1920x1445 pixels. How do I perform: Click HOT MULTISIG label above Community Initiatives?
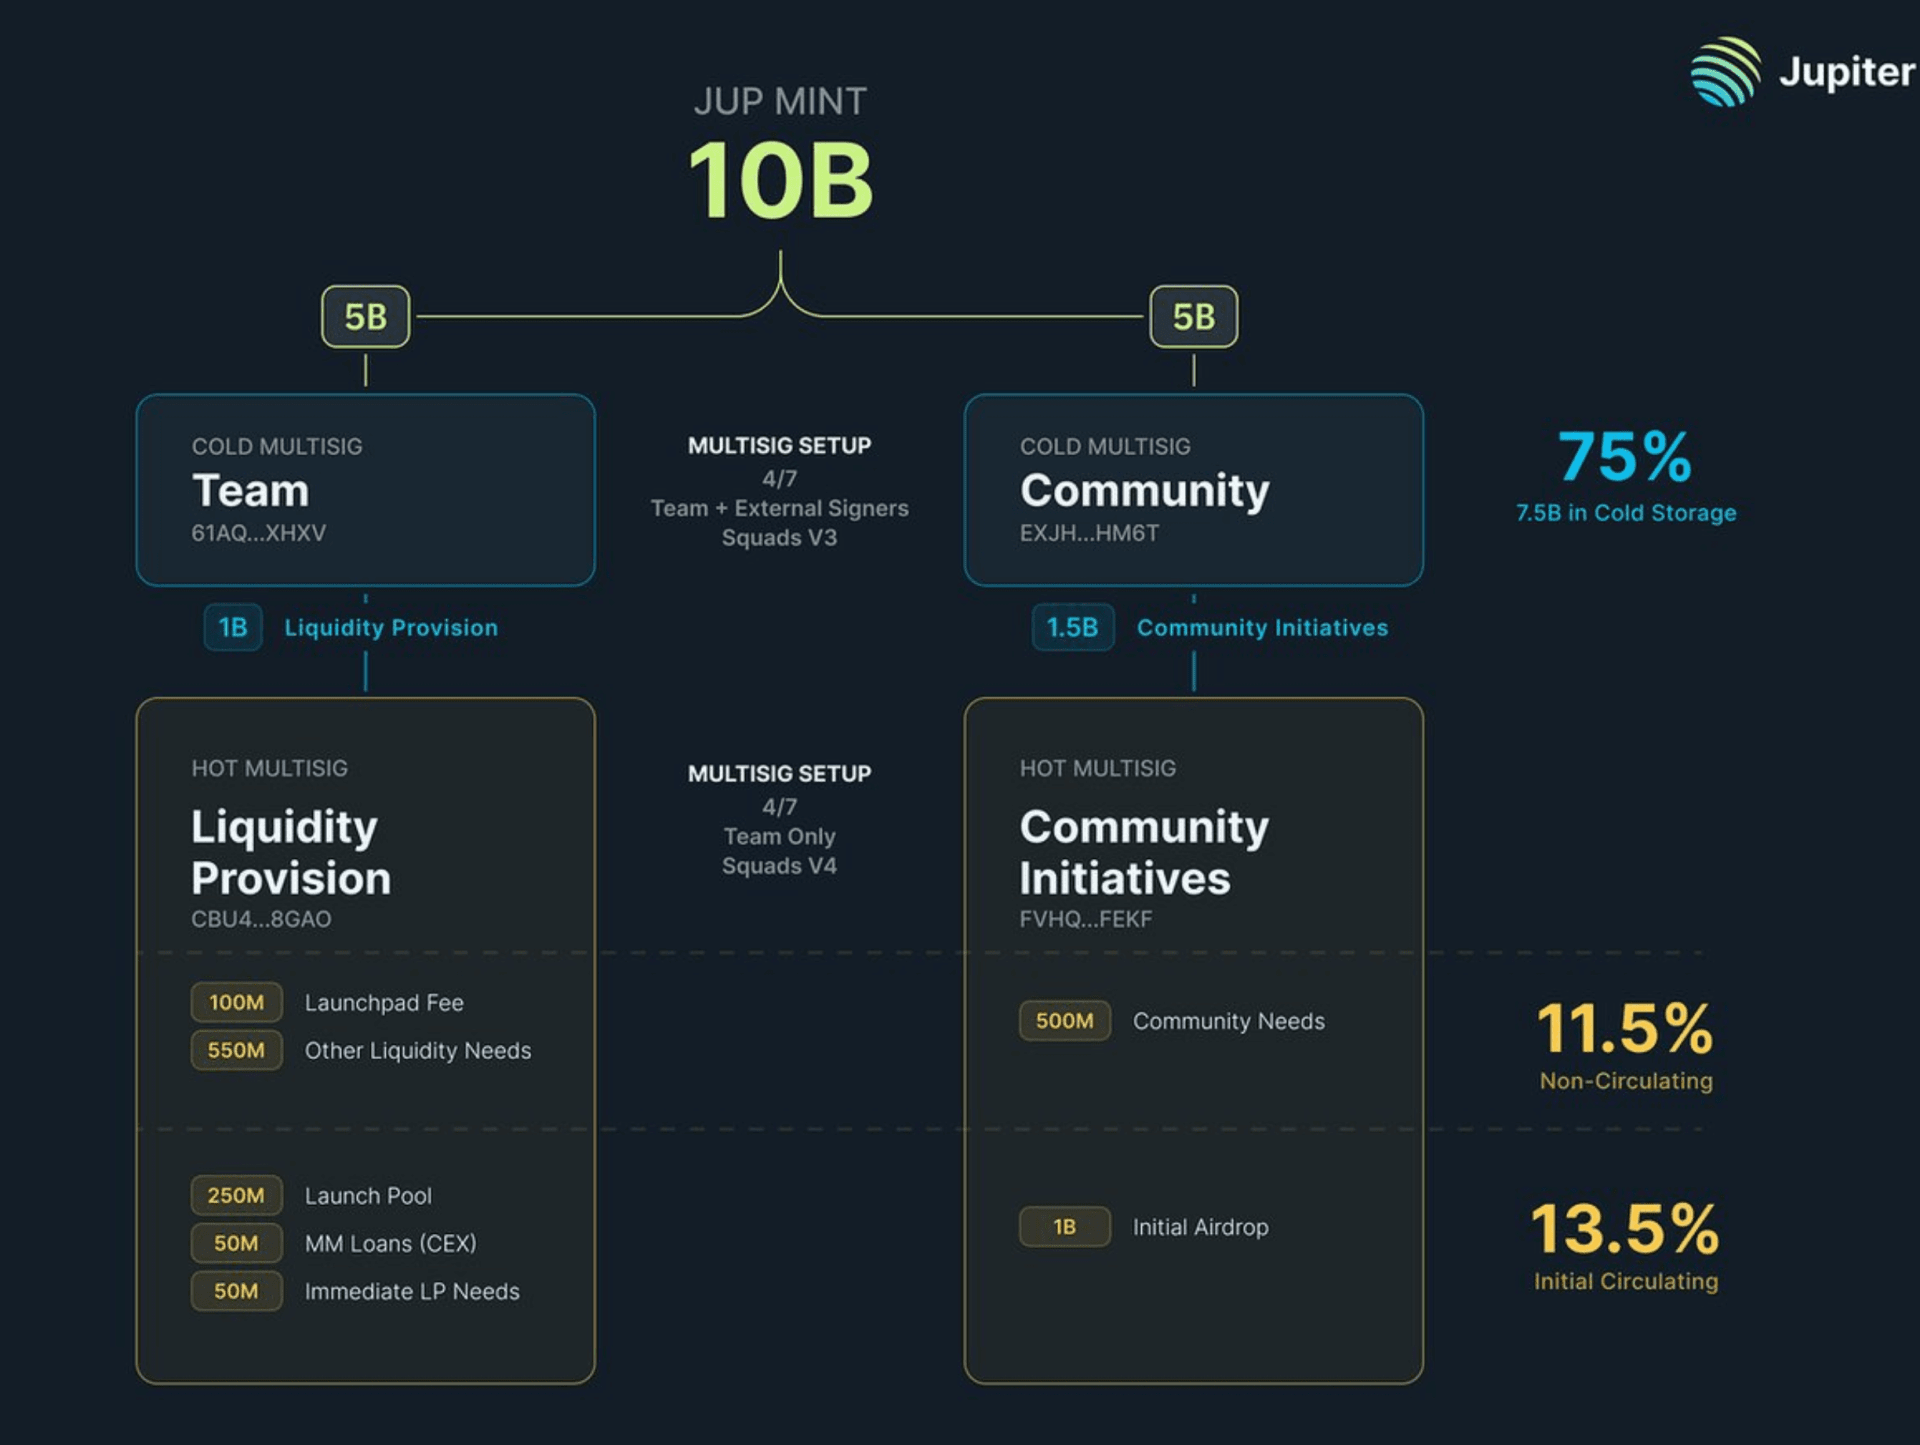[x=1098, y=768]
